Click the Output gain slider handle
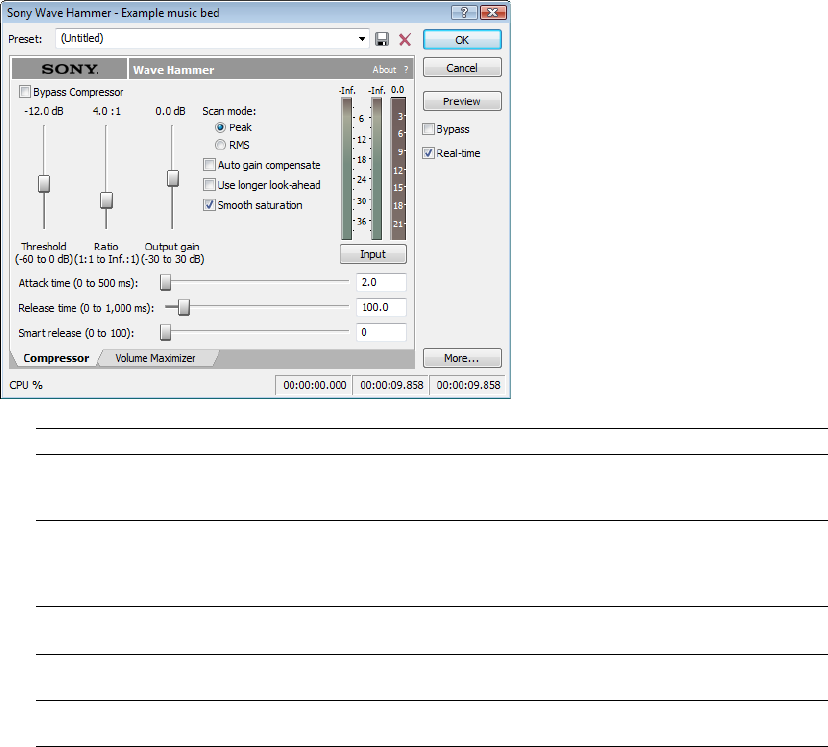This screenshot has height=747, width=828. (173, 178)
